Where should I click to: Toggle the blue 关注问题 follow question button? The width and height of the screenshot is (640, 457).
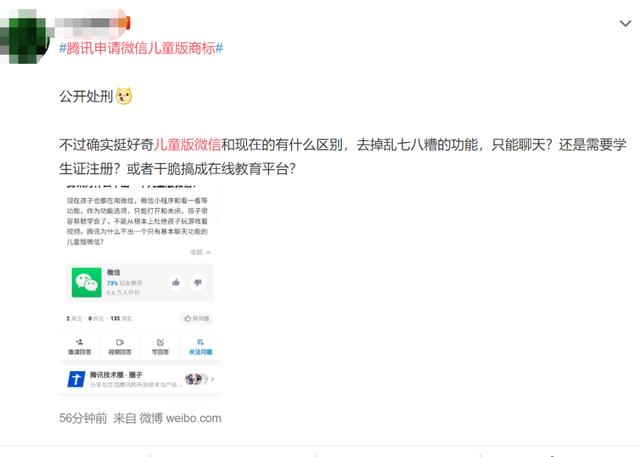coord(200,347)
